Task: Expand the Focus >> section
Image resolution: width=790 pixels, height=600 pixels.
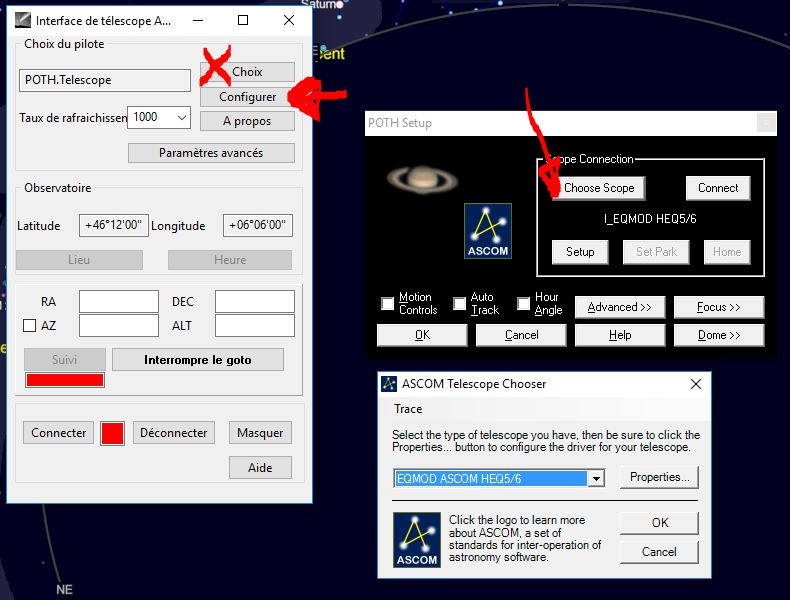Action: tap(718, 307)
